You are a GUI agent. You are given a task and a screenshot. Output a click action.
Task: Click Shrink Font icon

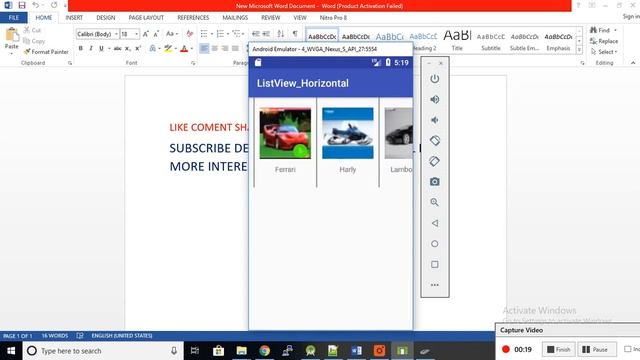coord(156,34)
